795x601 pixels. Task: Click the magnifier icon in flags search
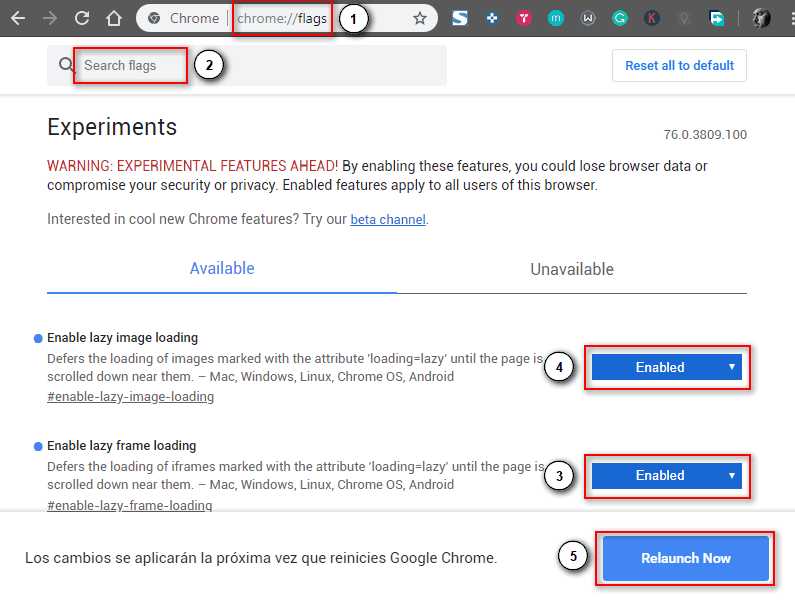click(66, 65)
